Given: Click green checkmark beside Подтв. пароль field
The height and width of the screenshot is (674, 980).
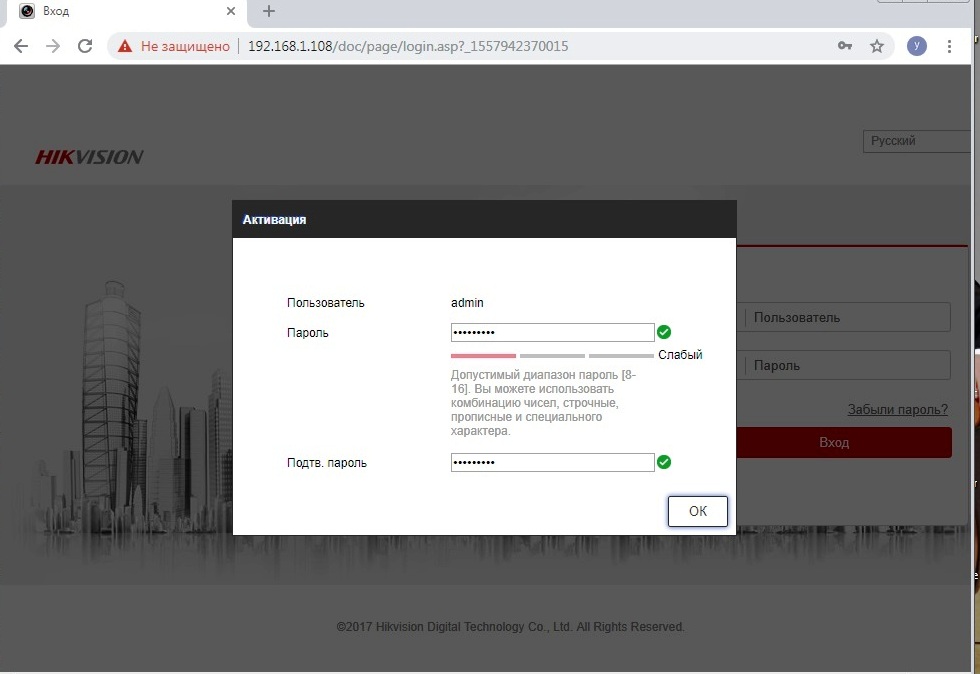Looking at the screenshot, I should pyautogui.click(x=664, y=462).
